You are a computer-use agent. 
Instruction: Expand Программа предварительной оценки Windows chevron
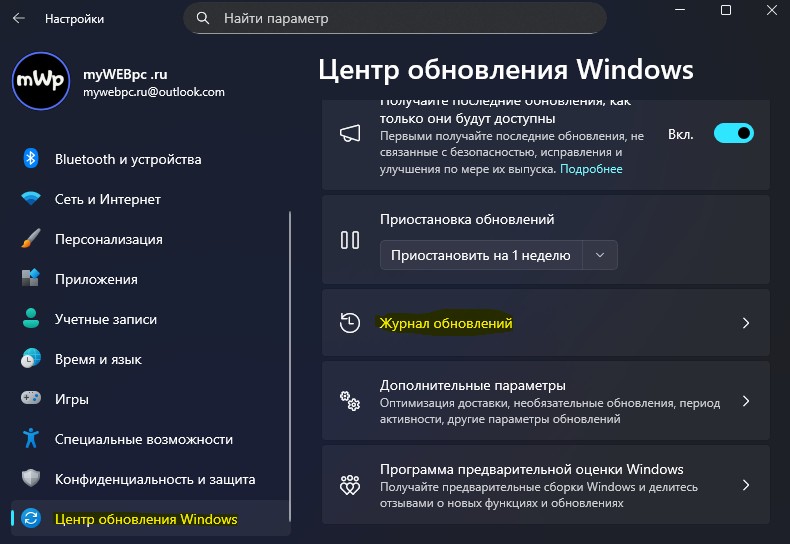(x=746, y=485)
